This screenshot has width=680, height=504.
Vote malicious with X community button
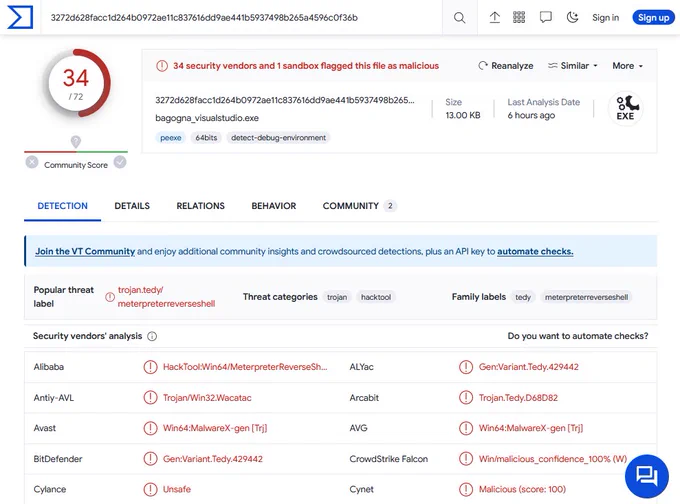(x=32, y=162)
